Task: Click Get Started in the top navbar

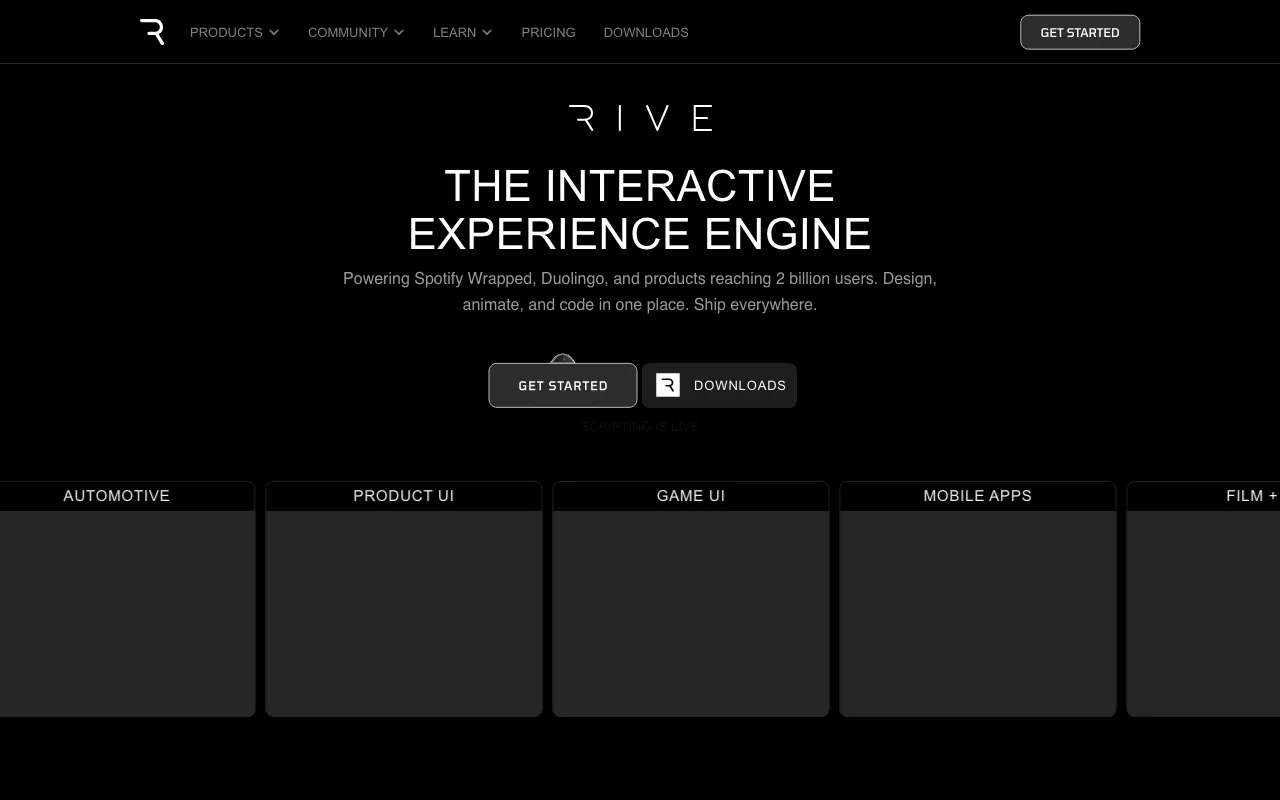Action: pyautogui.click(x=1080, y=32)
